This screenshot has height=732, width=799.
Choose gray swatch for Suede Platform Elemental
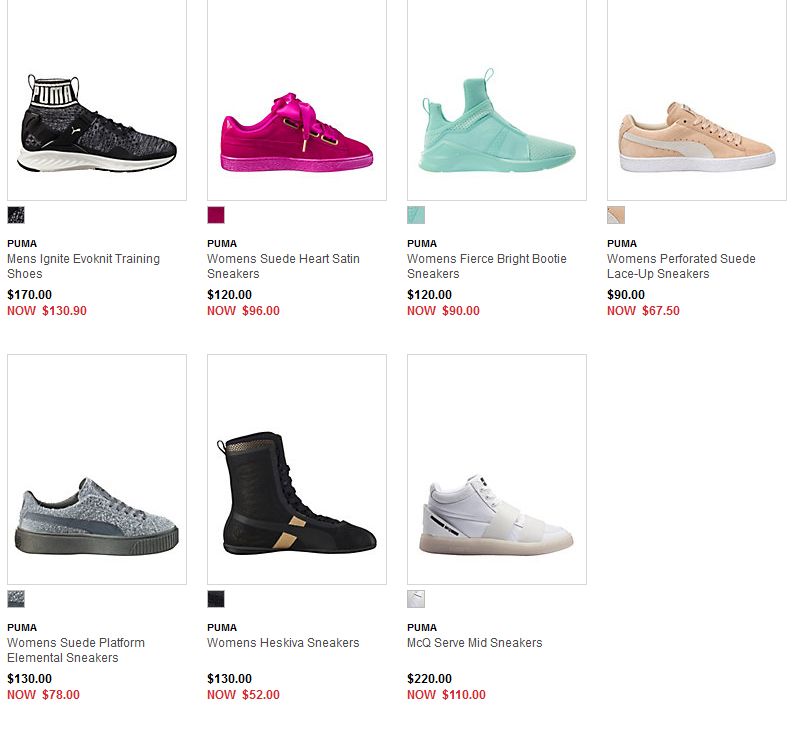(16, 599)
